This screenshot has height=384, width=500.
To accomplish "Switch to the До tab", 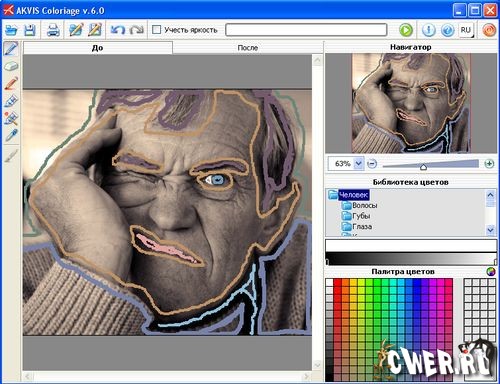I will [97, 48].
